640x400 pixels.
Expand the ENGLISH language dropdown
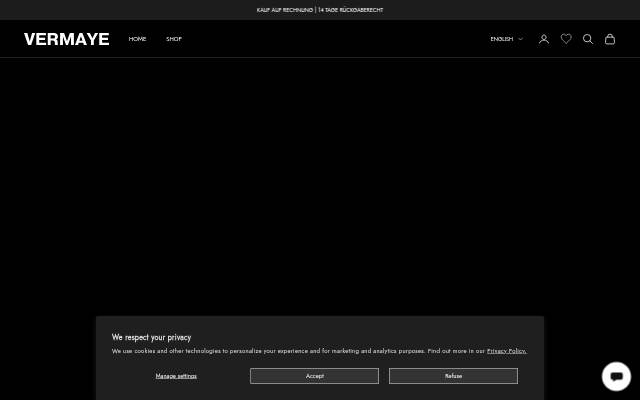coord(507,39)
